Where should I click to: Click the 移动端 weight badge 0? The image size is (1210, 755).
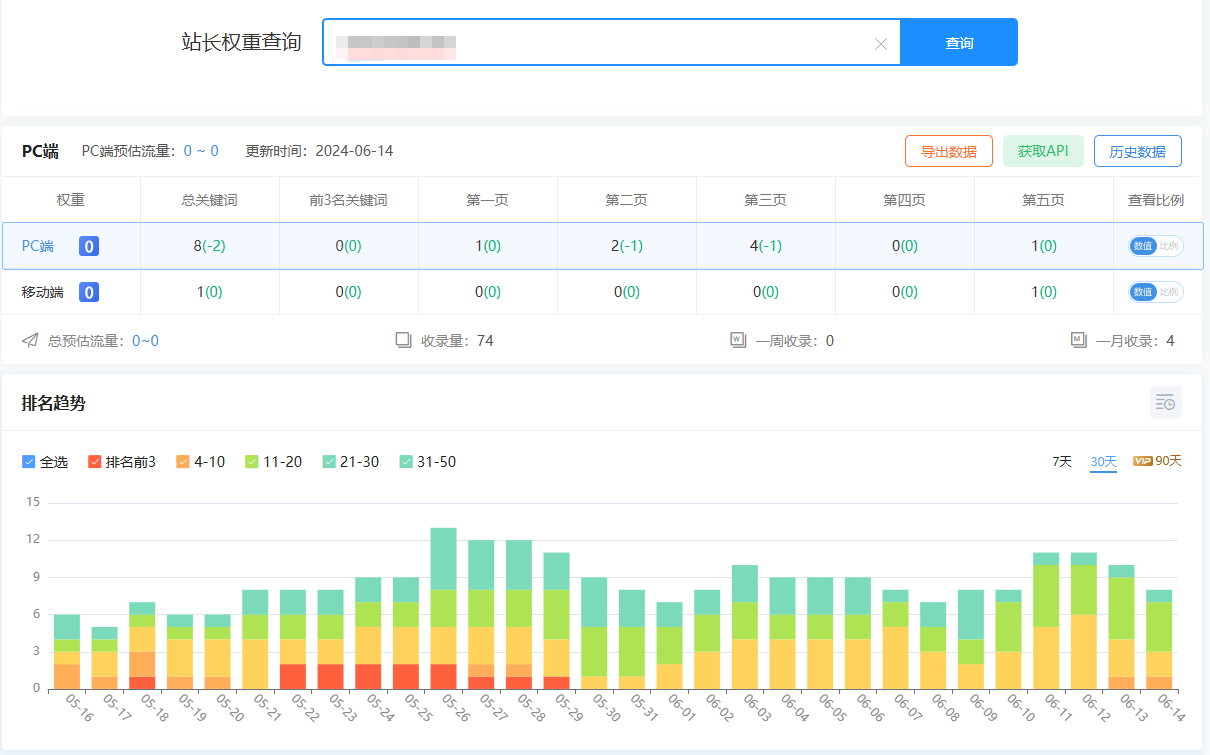tap(89, 292)
